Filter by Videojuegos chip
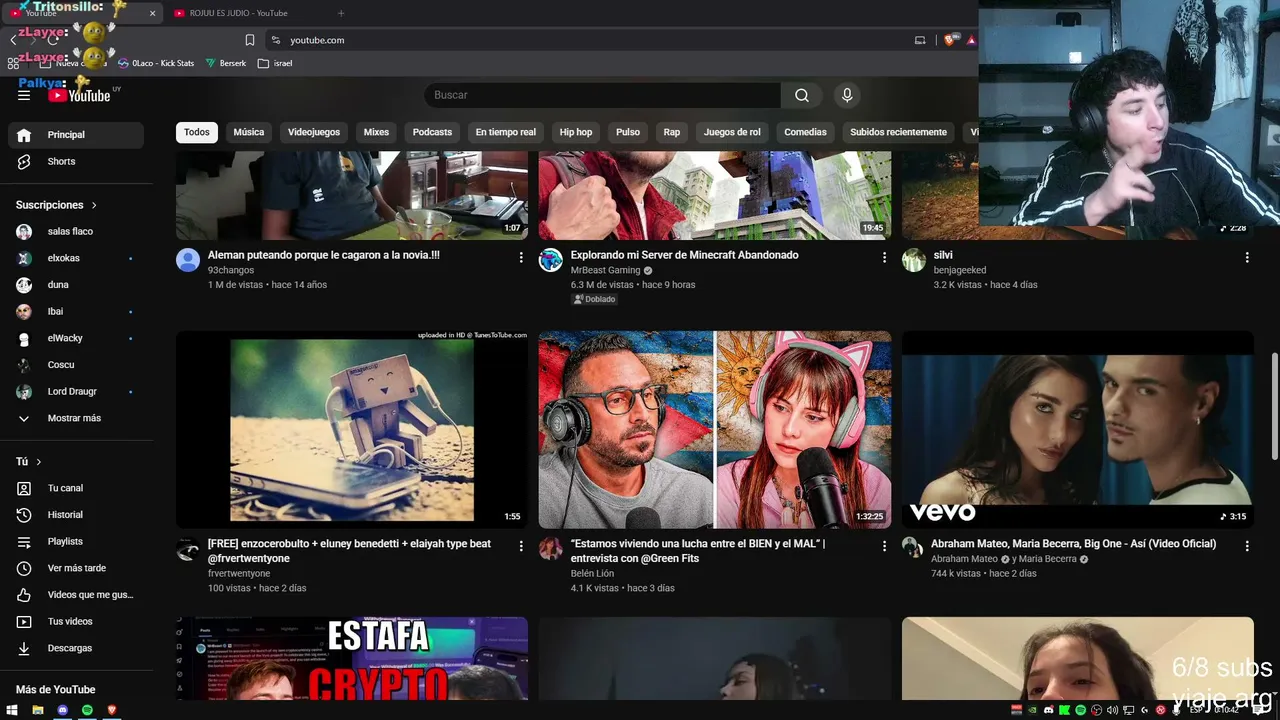This screenshot has height=720, width=1280. (314, 132)
